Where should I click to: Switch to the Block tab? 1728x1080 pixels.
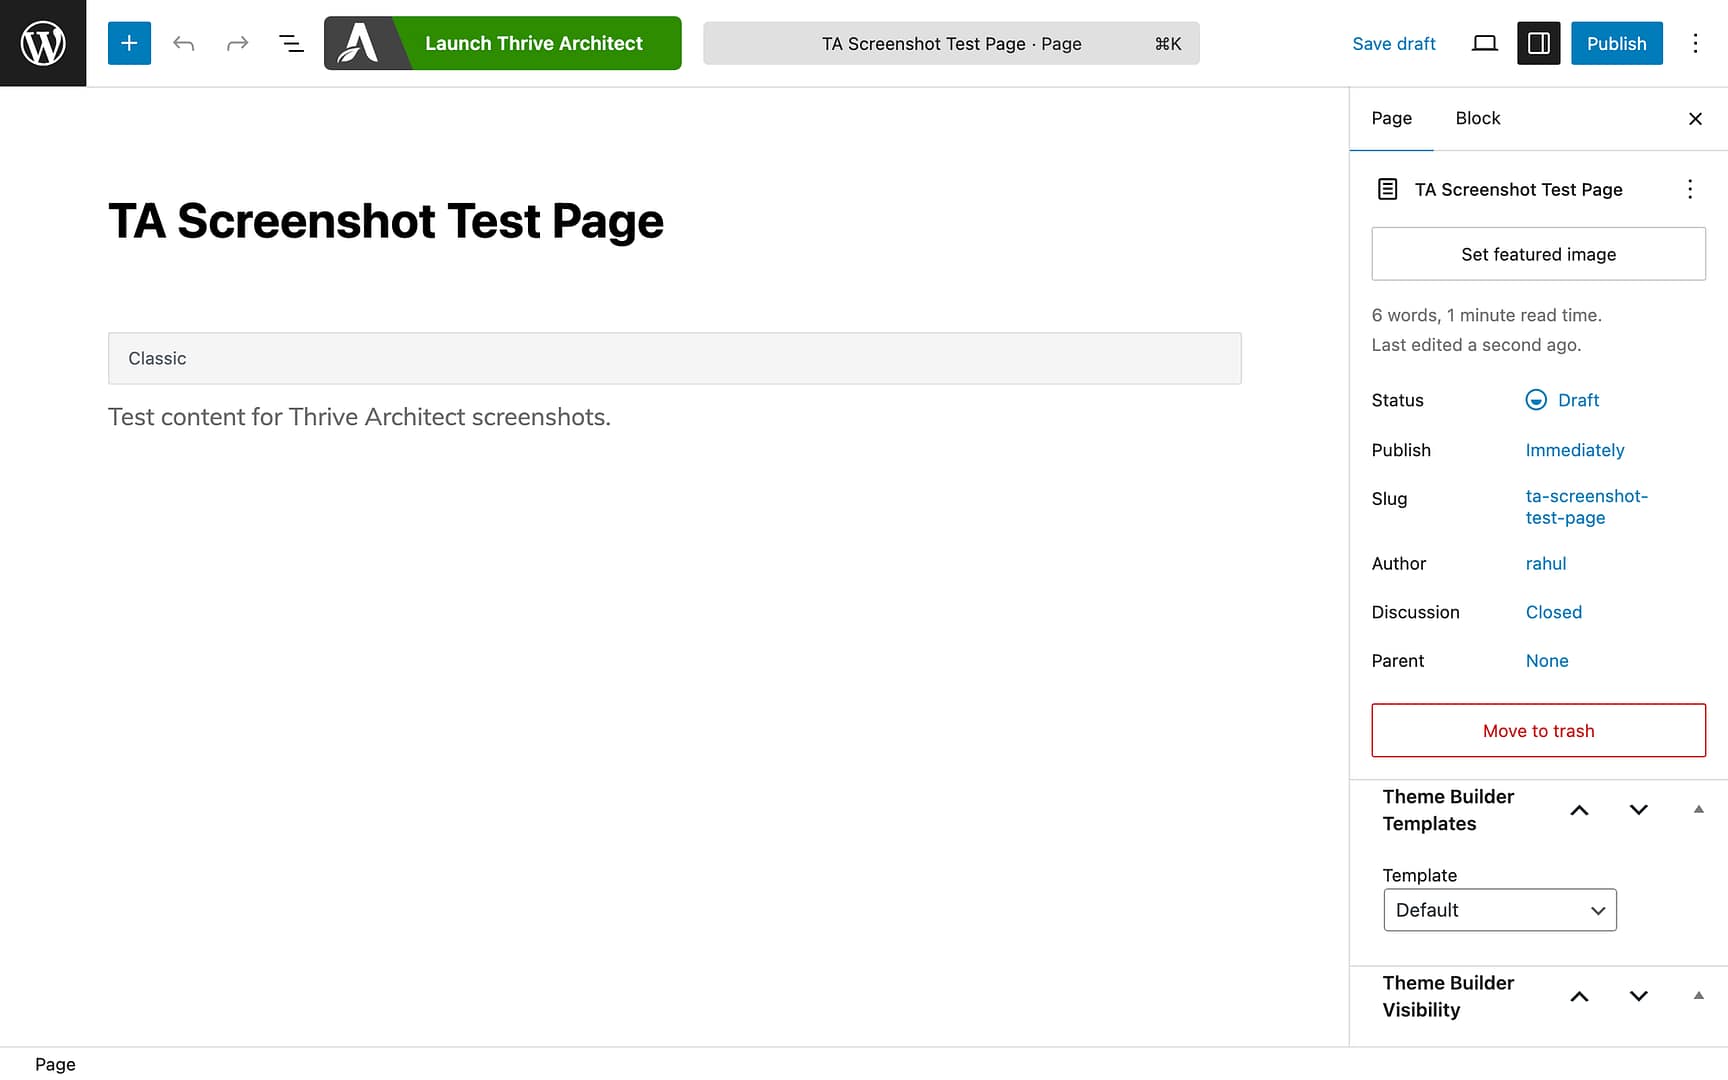point(1477,118)
